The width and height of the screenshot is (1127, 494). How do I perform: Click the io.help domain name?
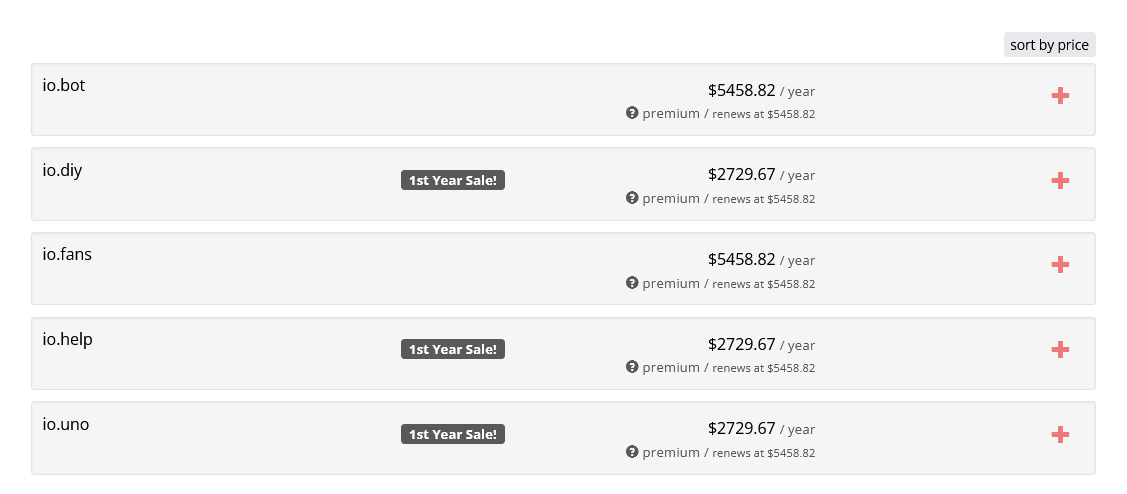67,339
